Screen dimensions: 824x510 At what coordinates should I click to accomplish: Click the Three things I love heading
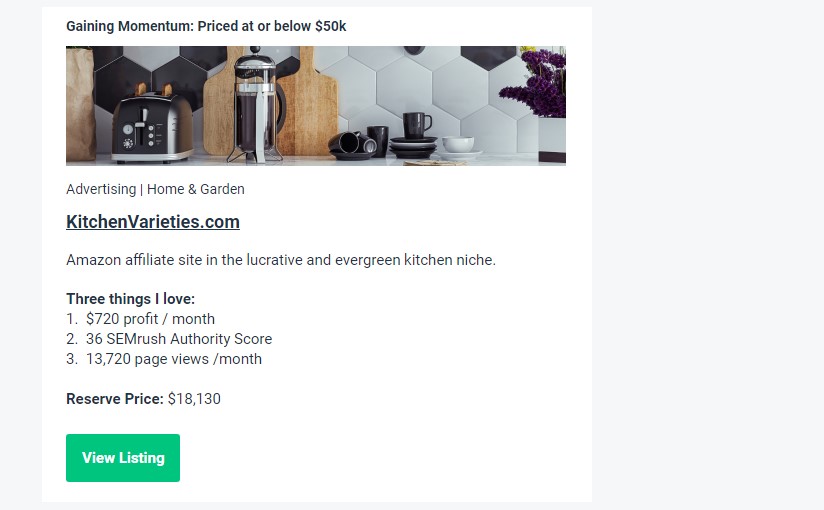coord(130,299)
